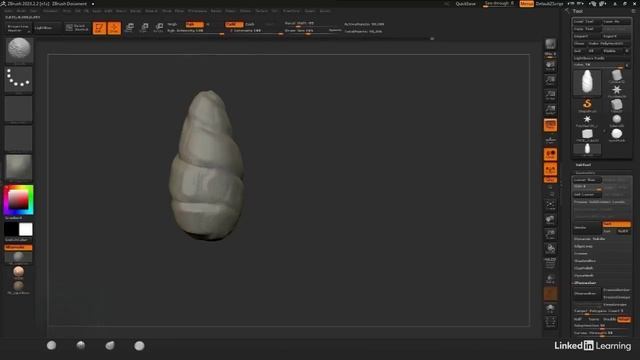Screen dimensions: 640x360
Task: Click the right-shelf Move view icon
Action: 550,219
